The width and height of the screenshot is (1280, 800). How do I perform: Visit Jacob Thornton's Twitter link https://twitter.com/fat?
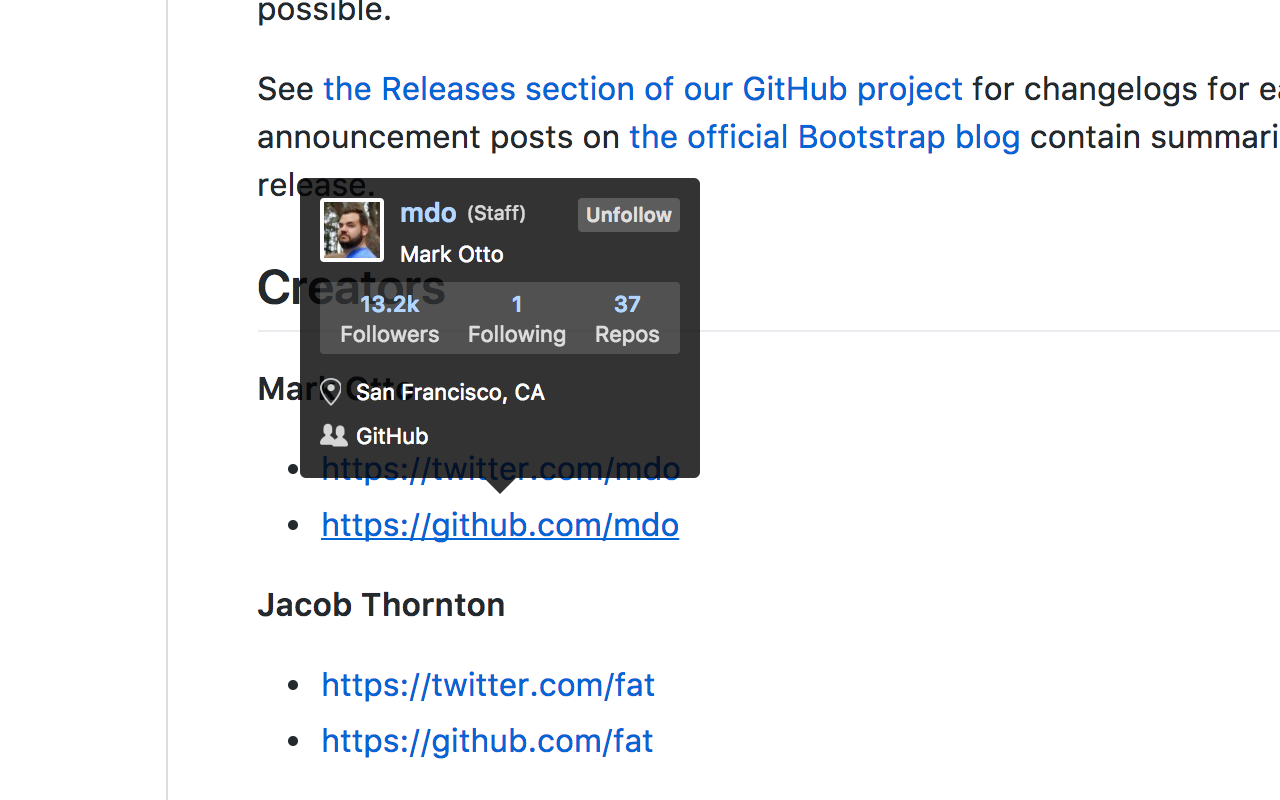click(x=488, y=684)
